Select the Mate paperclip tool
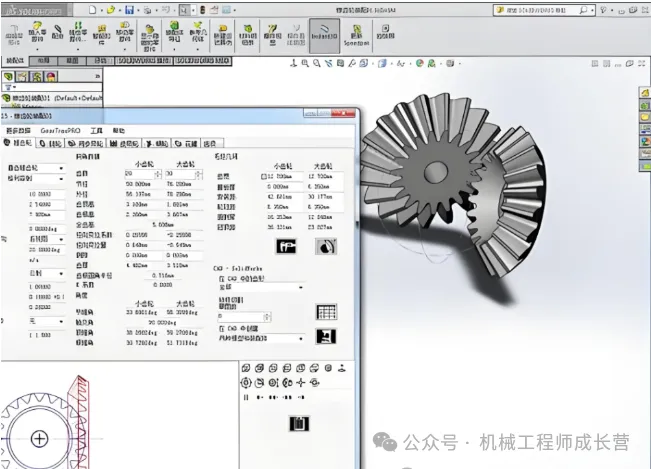This screenshot has width=651, height=469. point(57,32)
